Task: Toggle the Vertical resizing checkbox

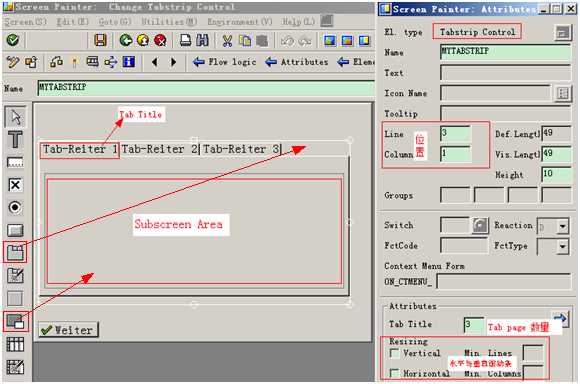Action: click(x=395, y=353)
